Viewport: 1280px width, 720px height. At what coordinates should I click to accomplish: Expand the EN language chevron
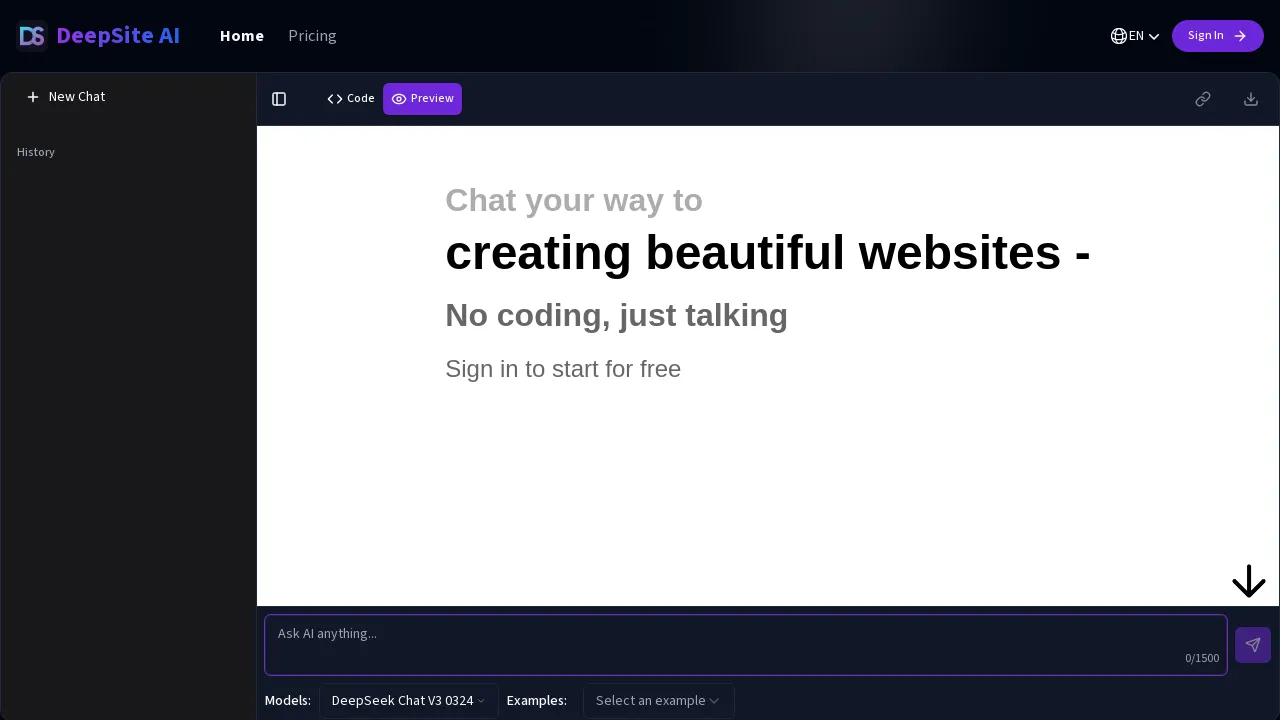(1154, 36)
